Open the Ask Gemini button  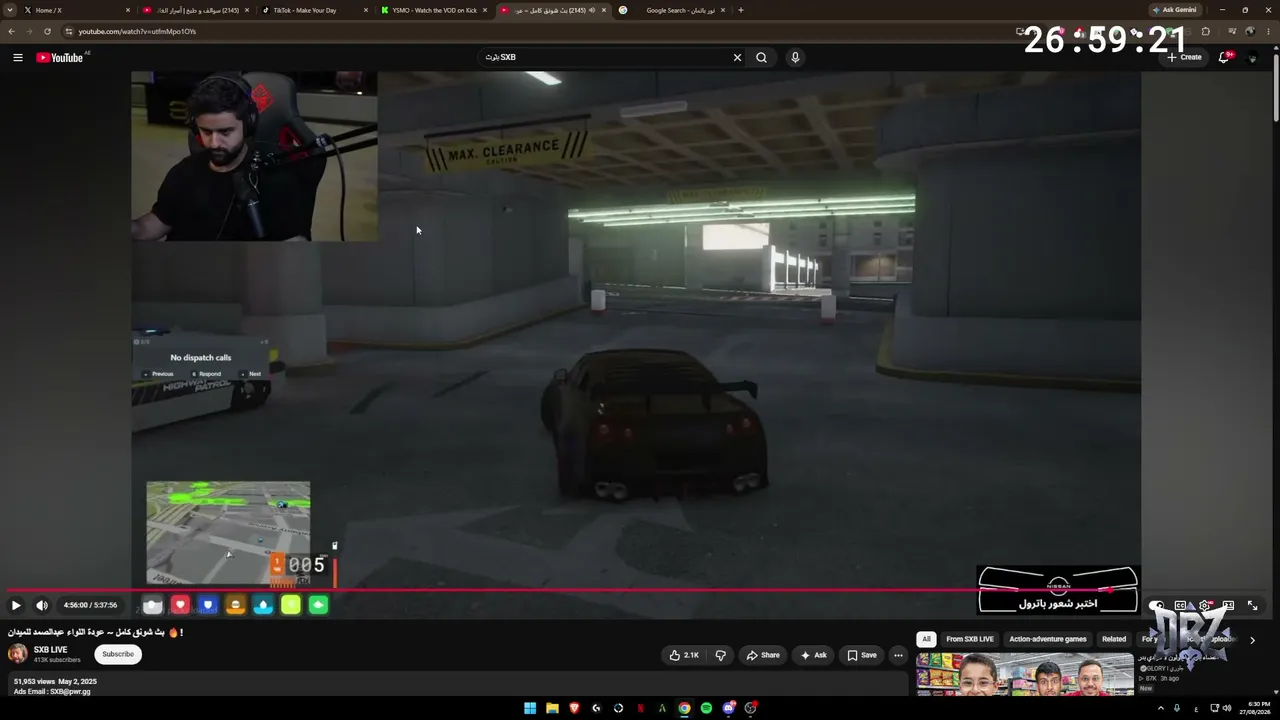click(x=1175, y=10)
